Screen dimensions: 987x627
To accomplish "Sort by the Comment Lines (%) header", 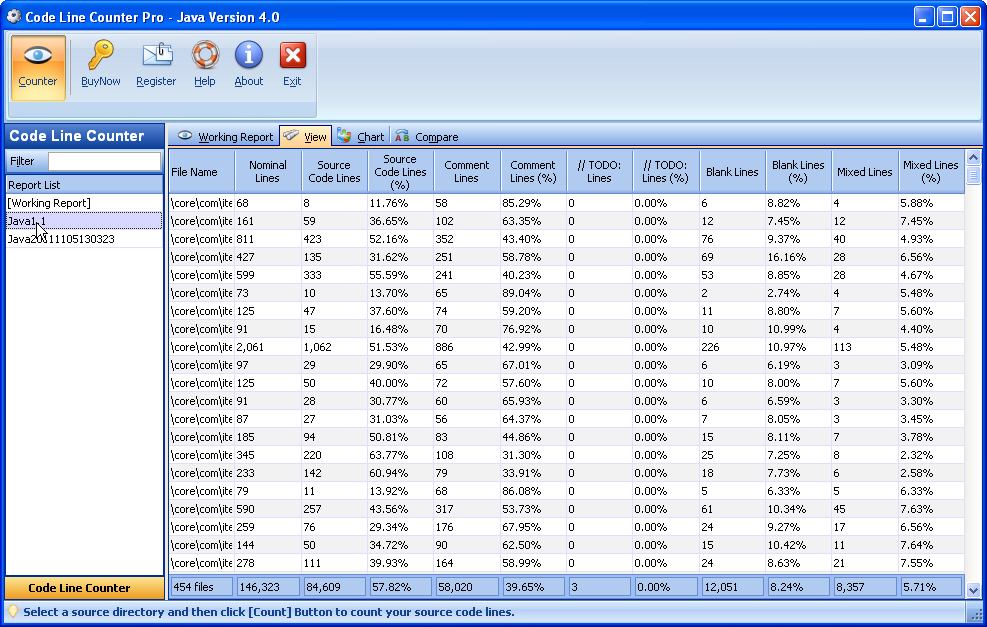I will [533, 172].
